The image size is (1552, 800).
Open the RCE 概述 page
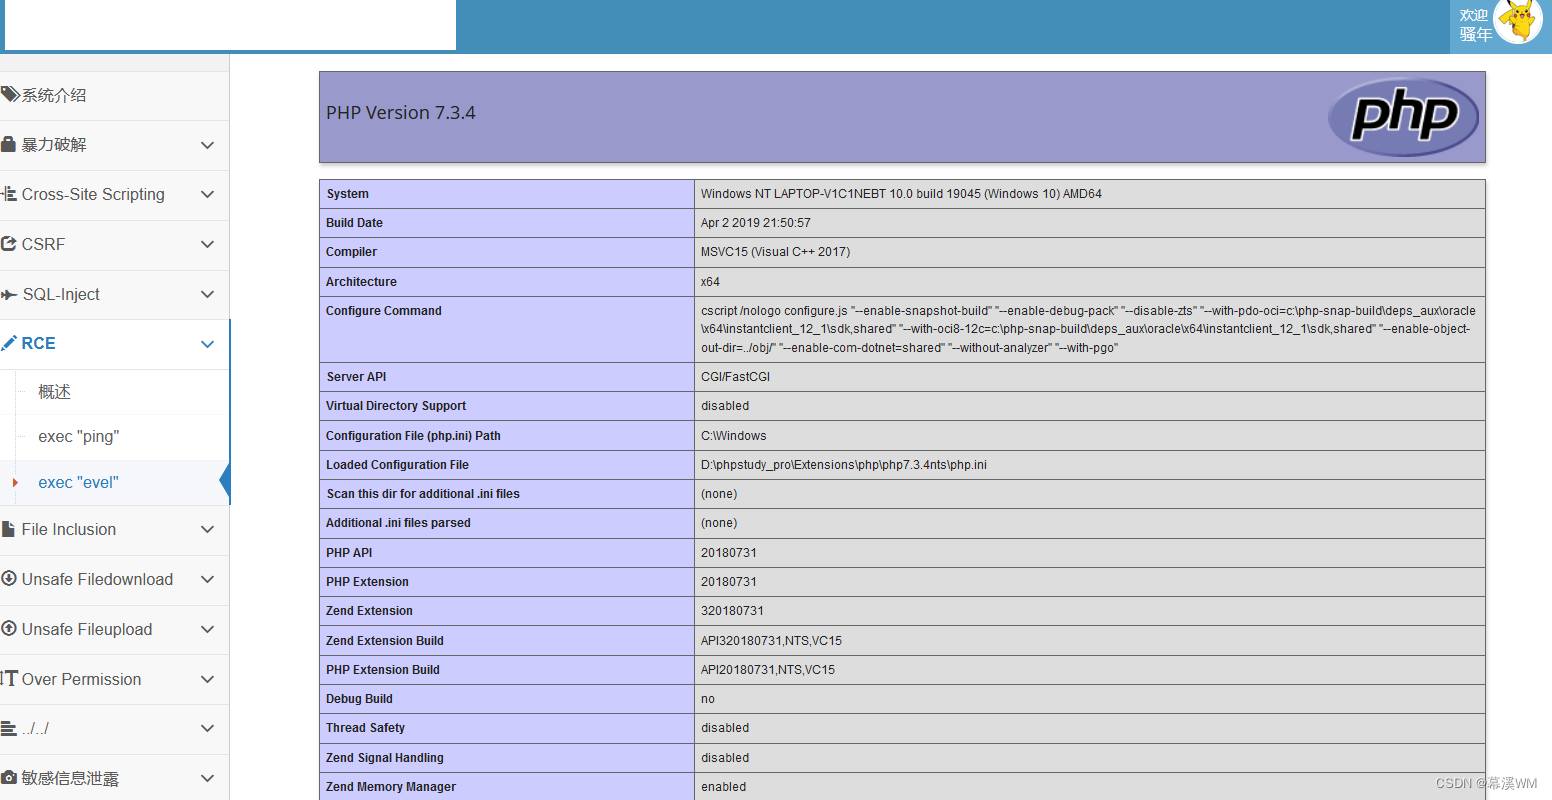(114, 392)
